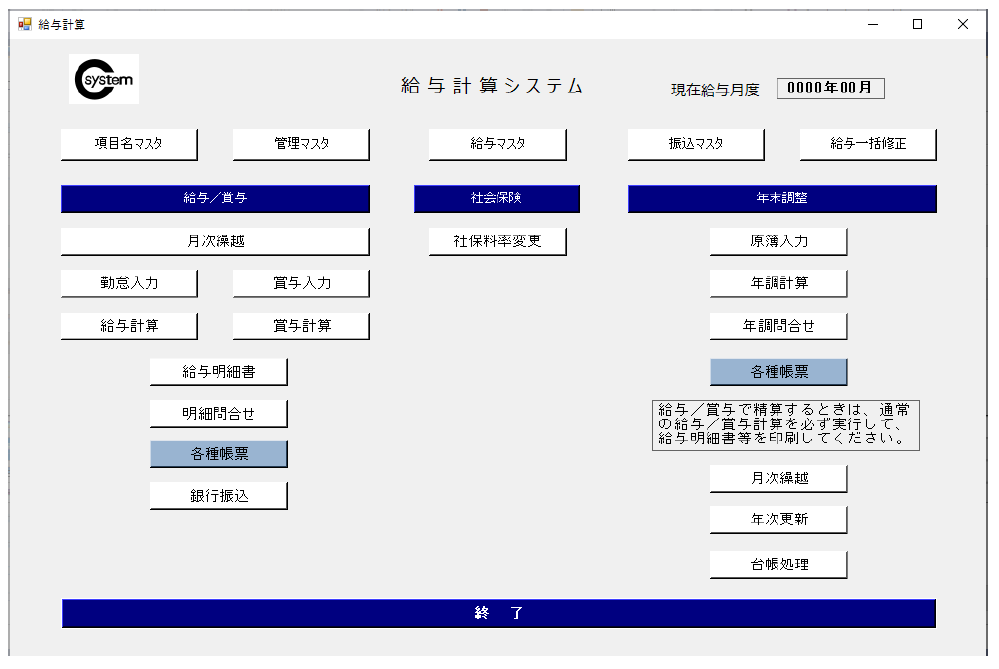The width and height of the screenshot is (999, 669).
Task: Click 月次繰越 under 給与/賞与 section
Action: (x=215, y=241)
